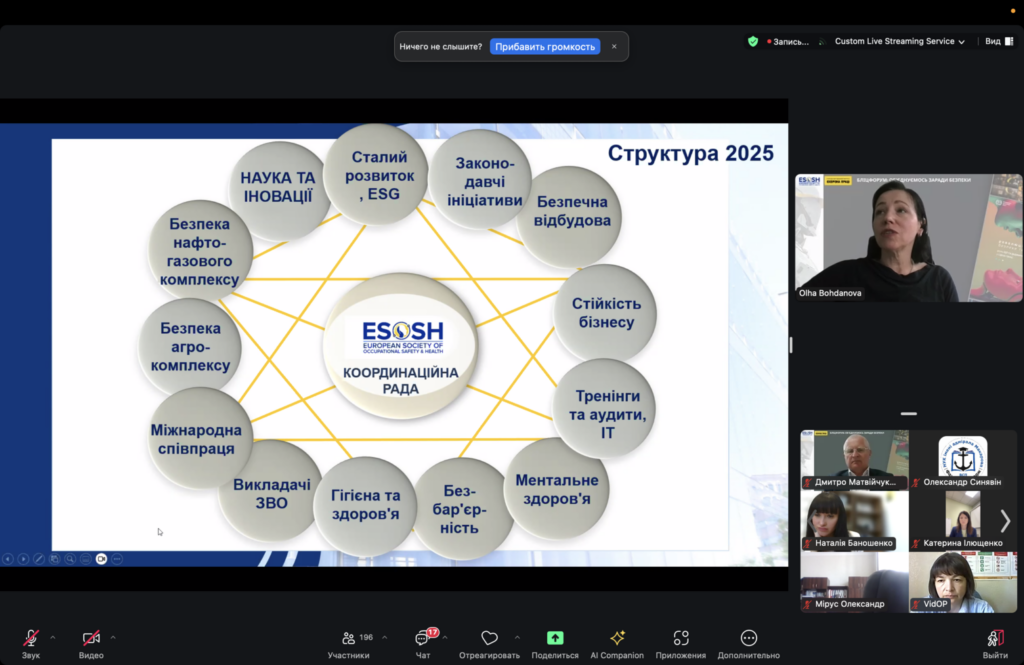Unmute the microphone with the Звук button
The height and width of the screenshot is (665, 1024).
pyautogui.click(x=31, y=639)
